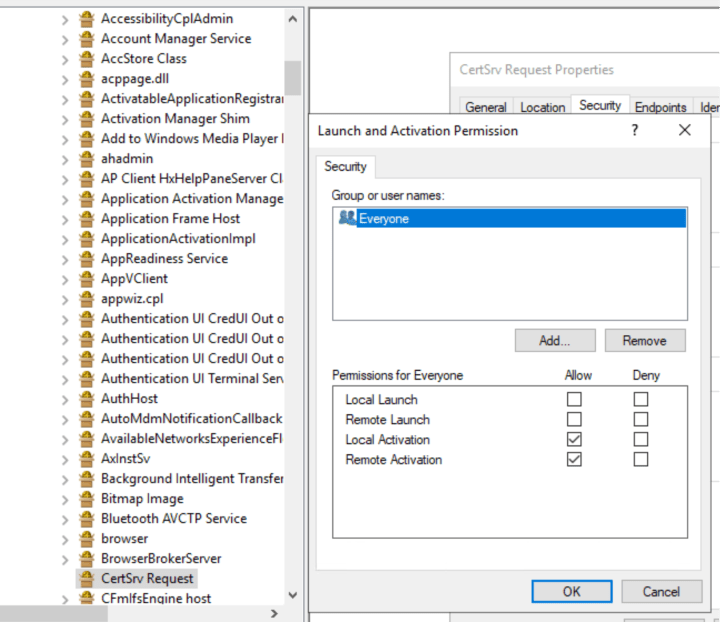Click the Everyone group user icon

(347, 218)
